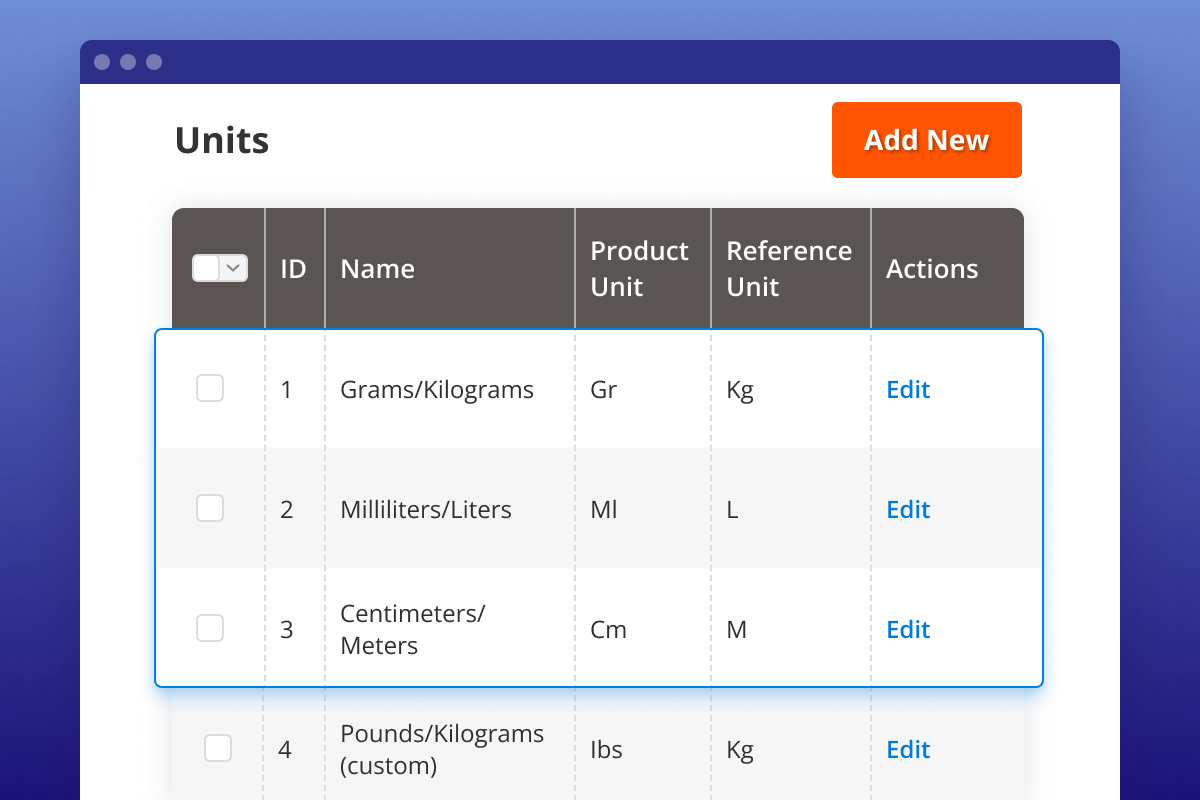Image resolution: width=1200 pixels, height=800 pixels.
Task: Click the Units page heading
Action: click(222, 140)
